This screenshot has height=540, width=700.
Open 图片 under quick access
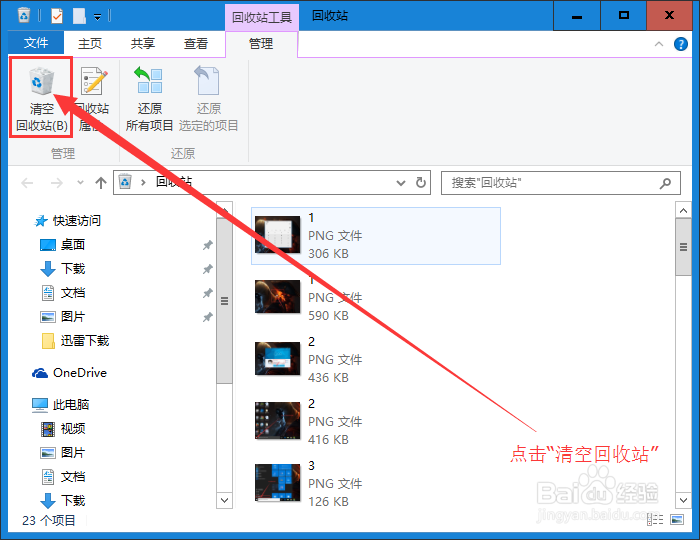(x=62, y=317)
